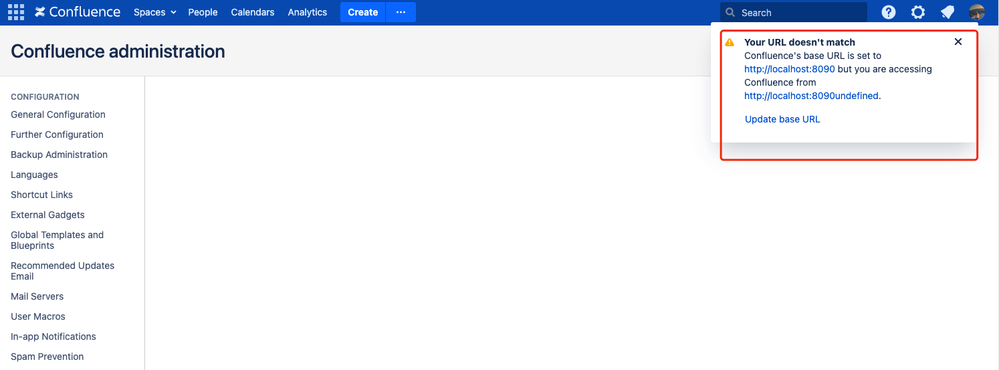Open the Help question mark icon
This screenshot has height=370, width=999.
pyautogui.click(x=888, y=12)
